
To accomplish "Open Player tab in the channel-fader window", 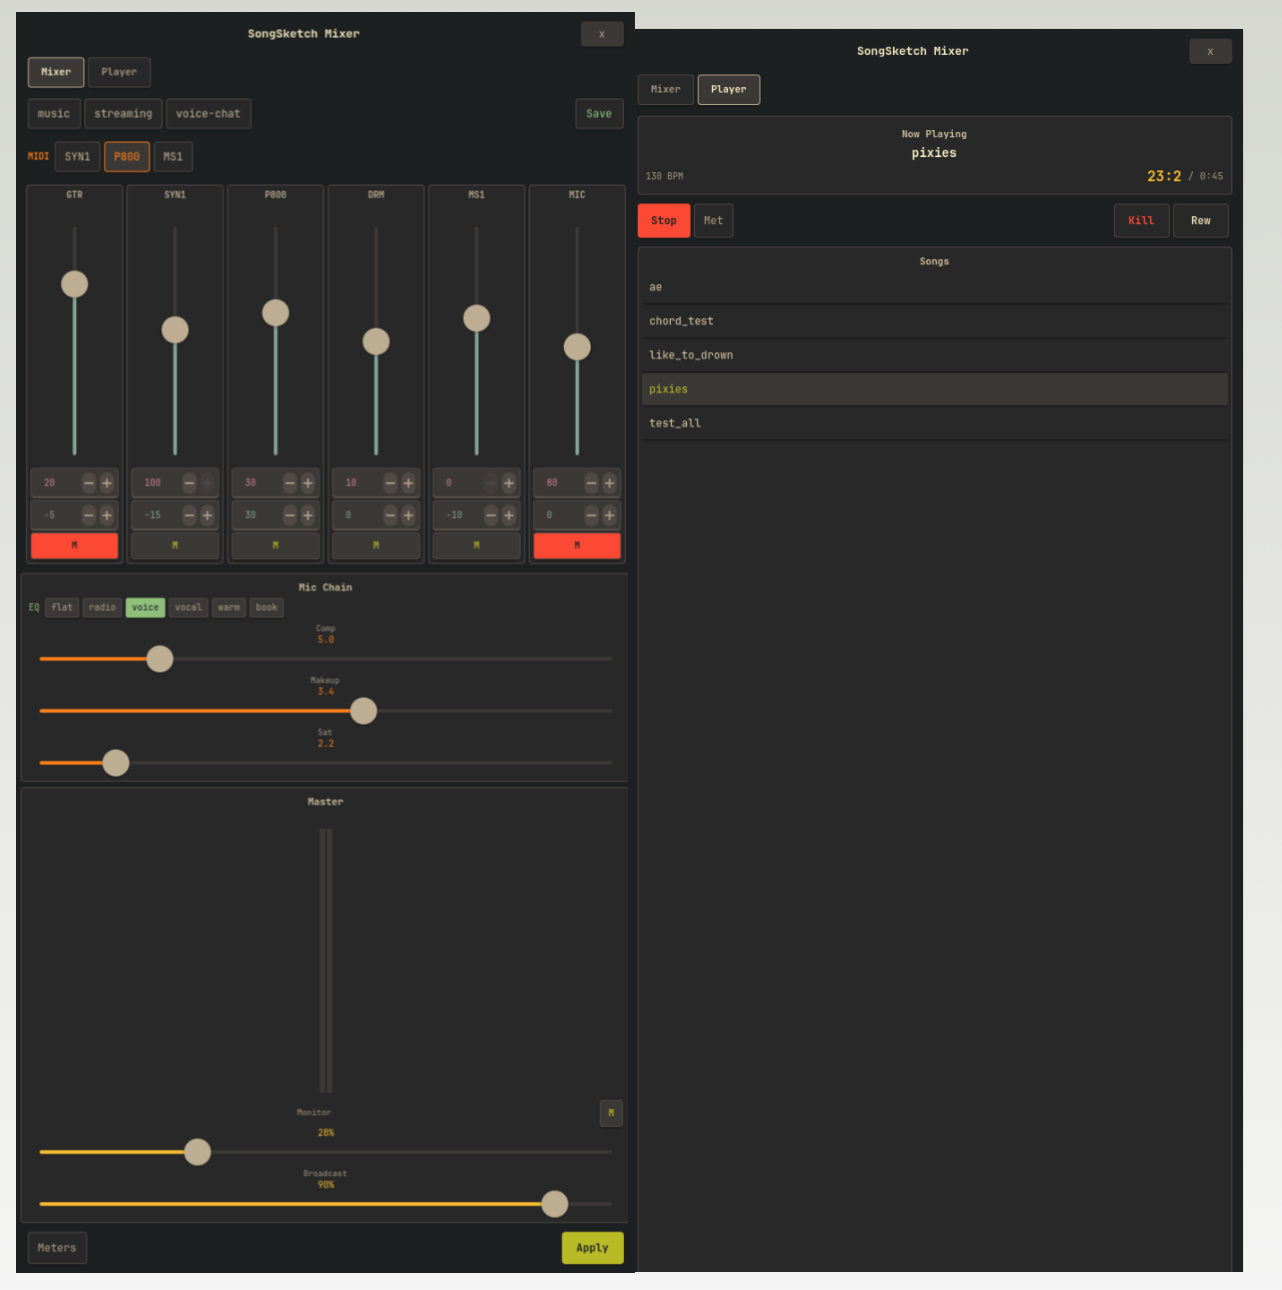I will point(119,72).
